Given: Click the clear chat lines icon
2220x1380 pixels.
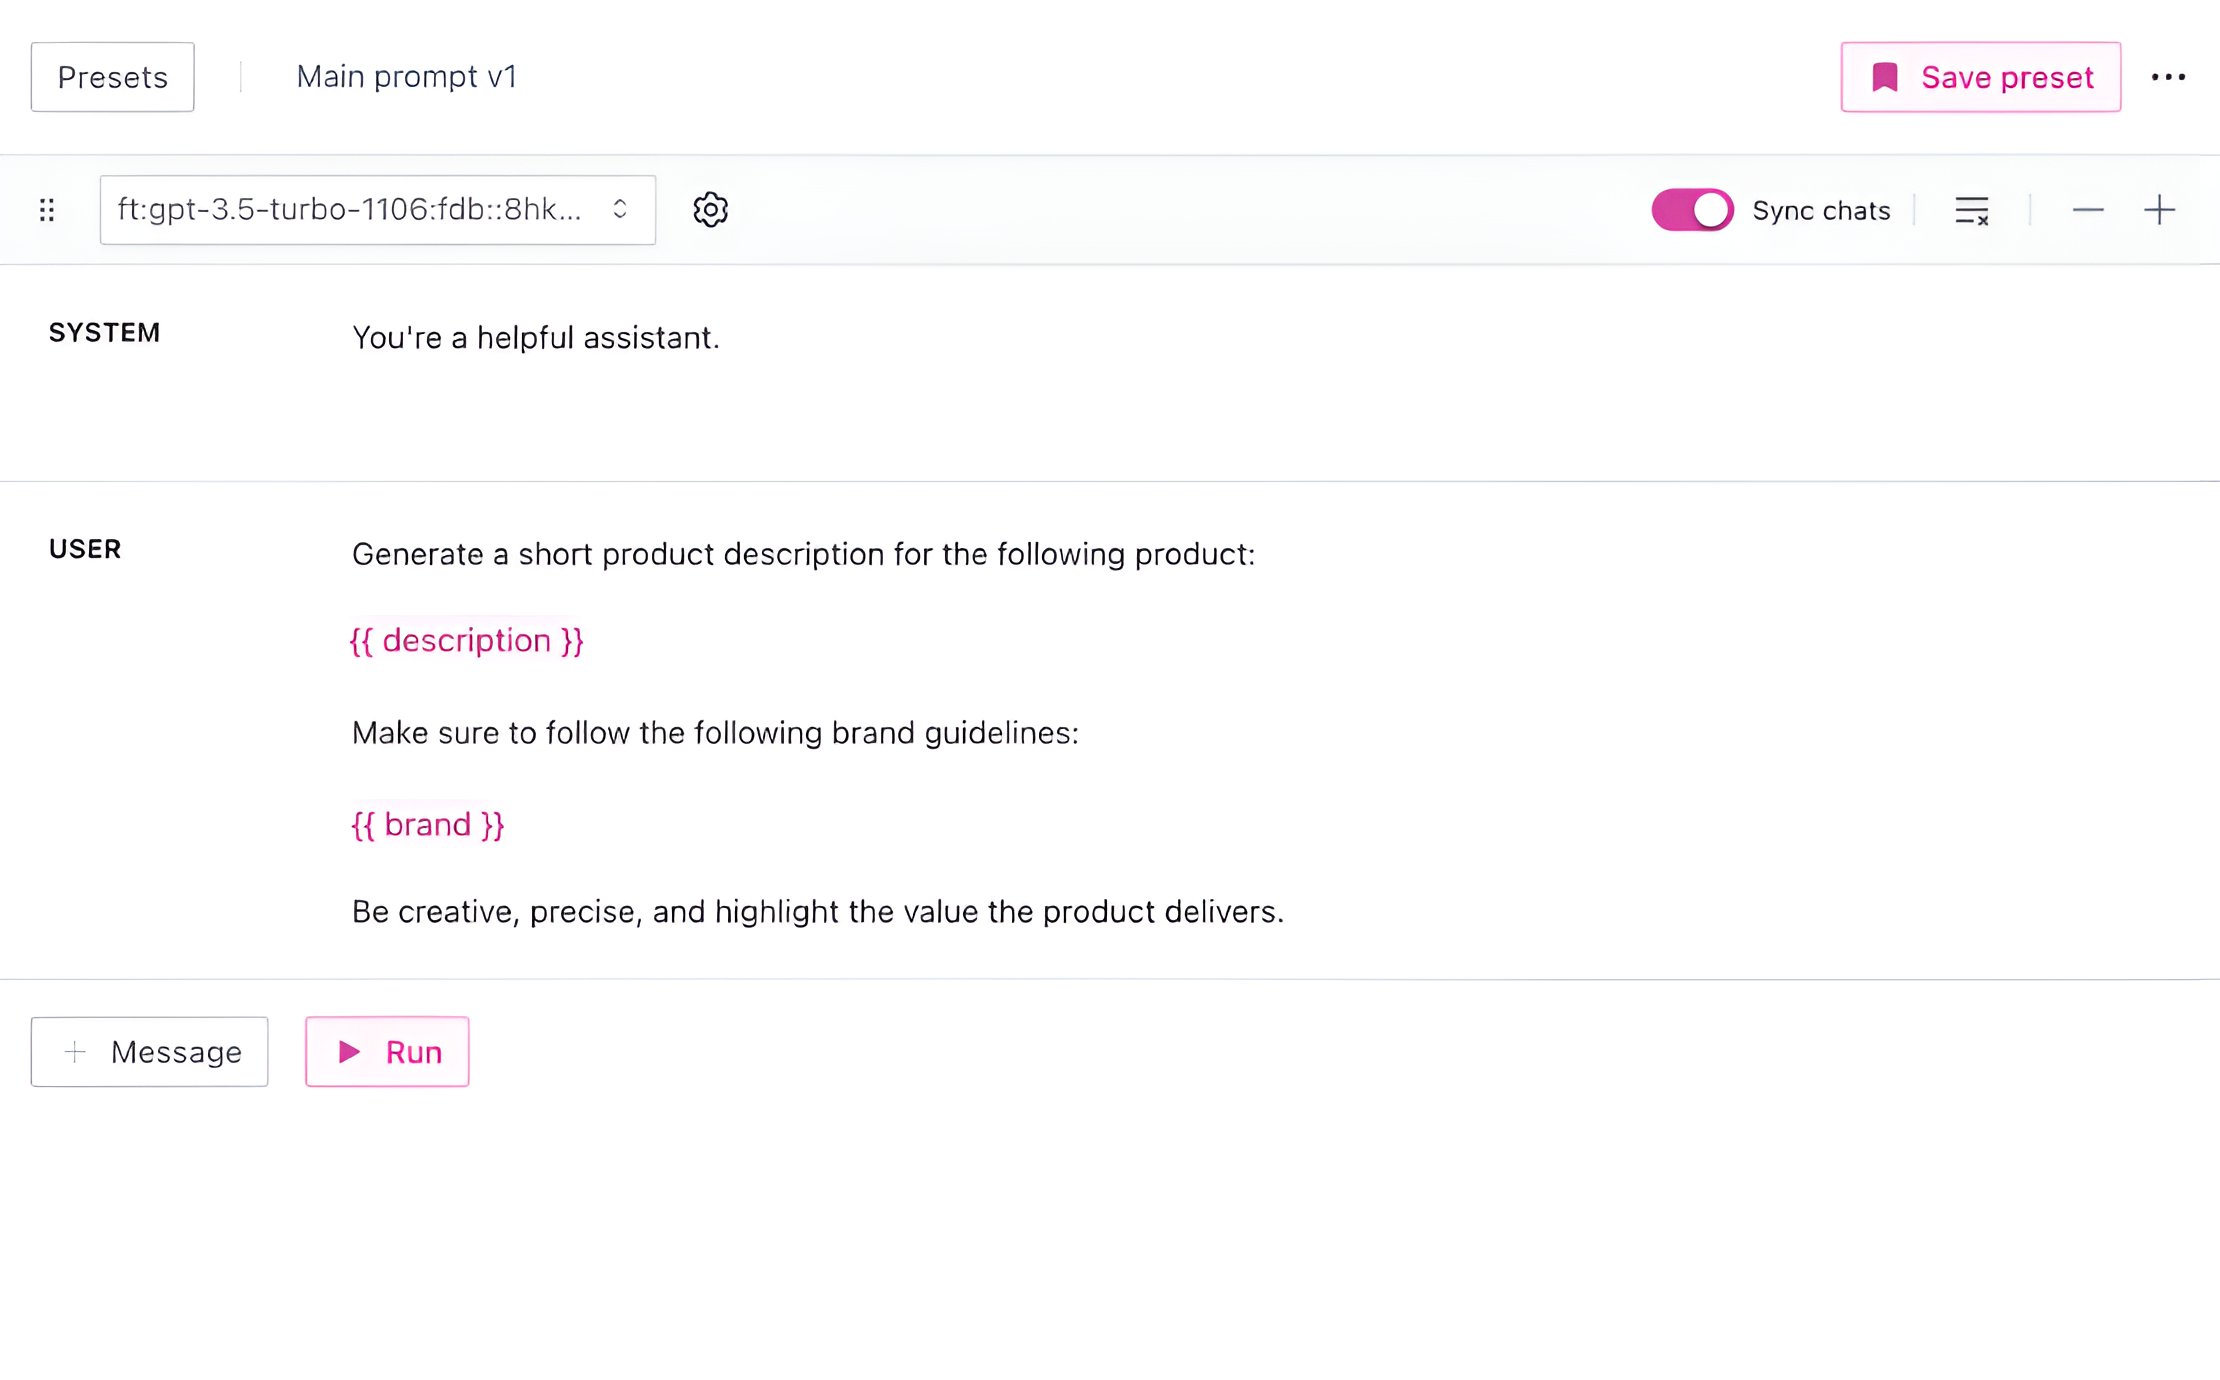Looking at the screenshot, I should click(1971, 210).
